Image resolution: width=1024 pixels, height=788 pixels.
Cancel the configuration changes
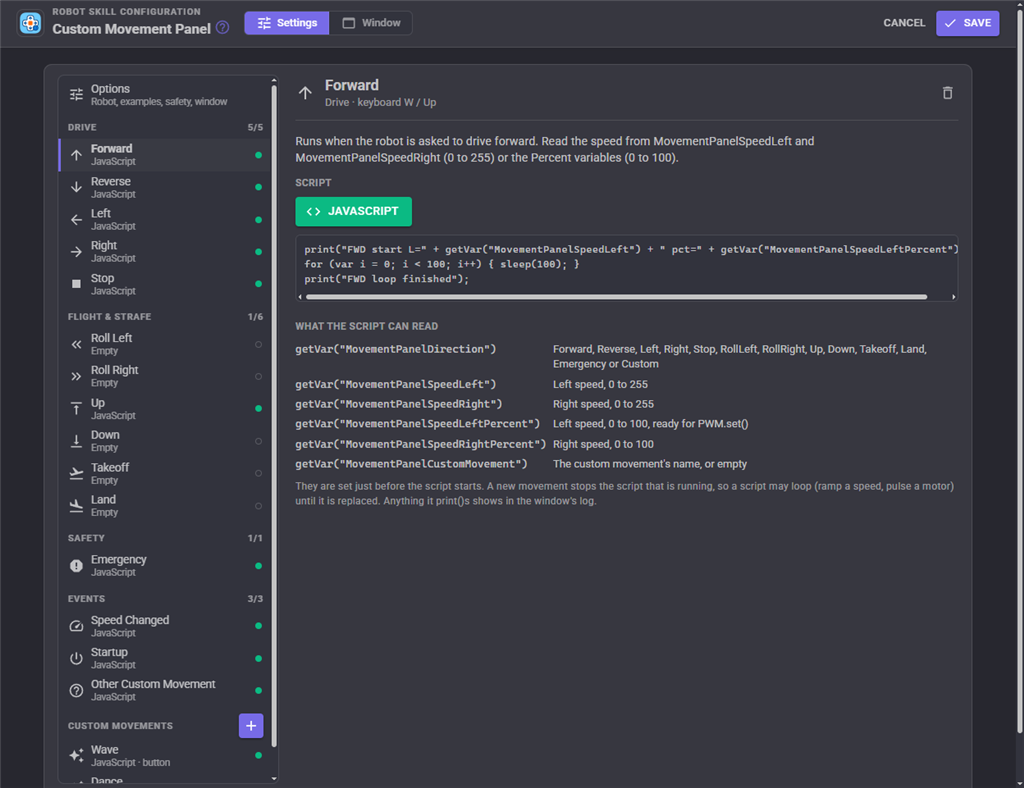[904, 23]
